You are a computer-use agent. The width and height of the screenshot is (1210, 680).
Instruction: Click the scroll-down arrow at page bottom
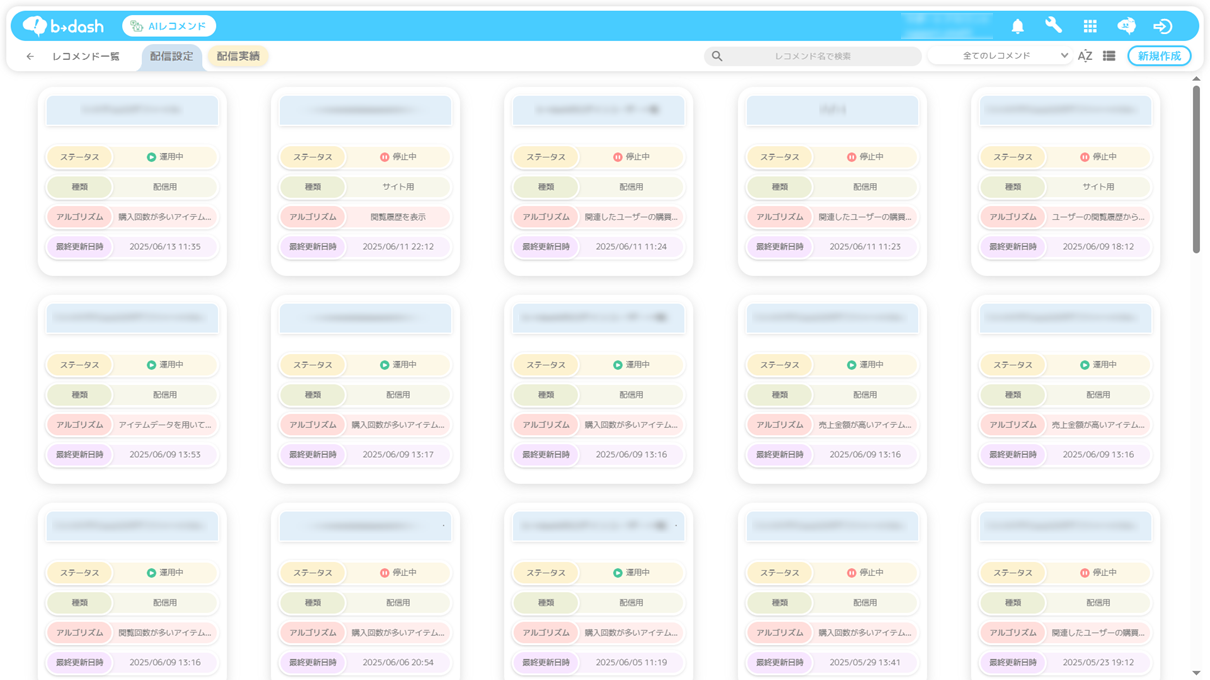1196,673
